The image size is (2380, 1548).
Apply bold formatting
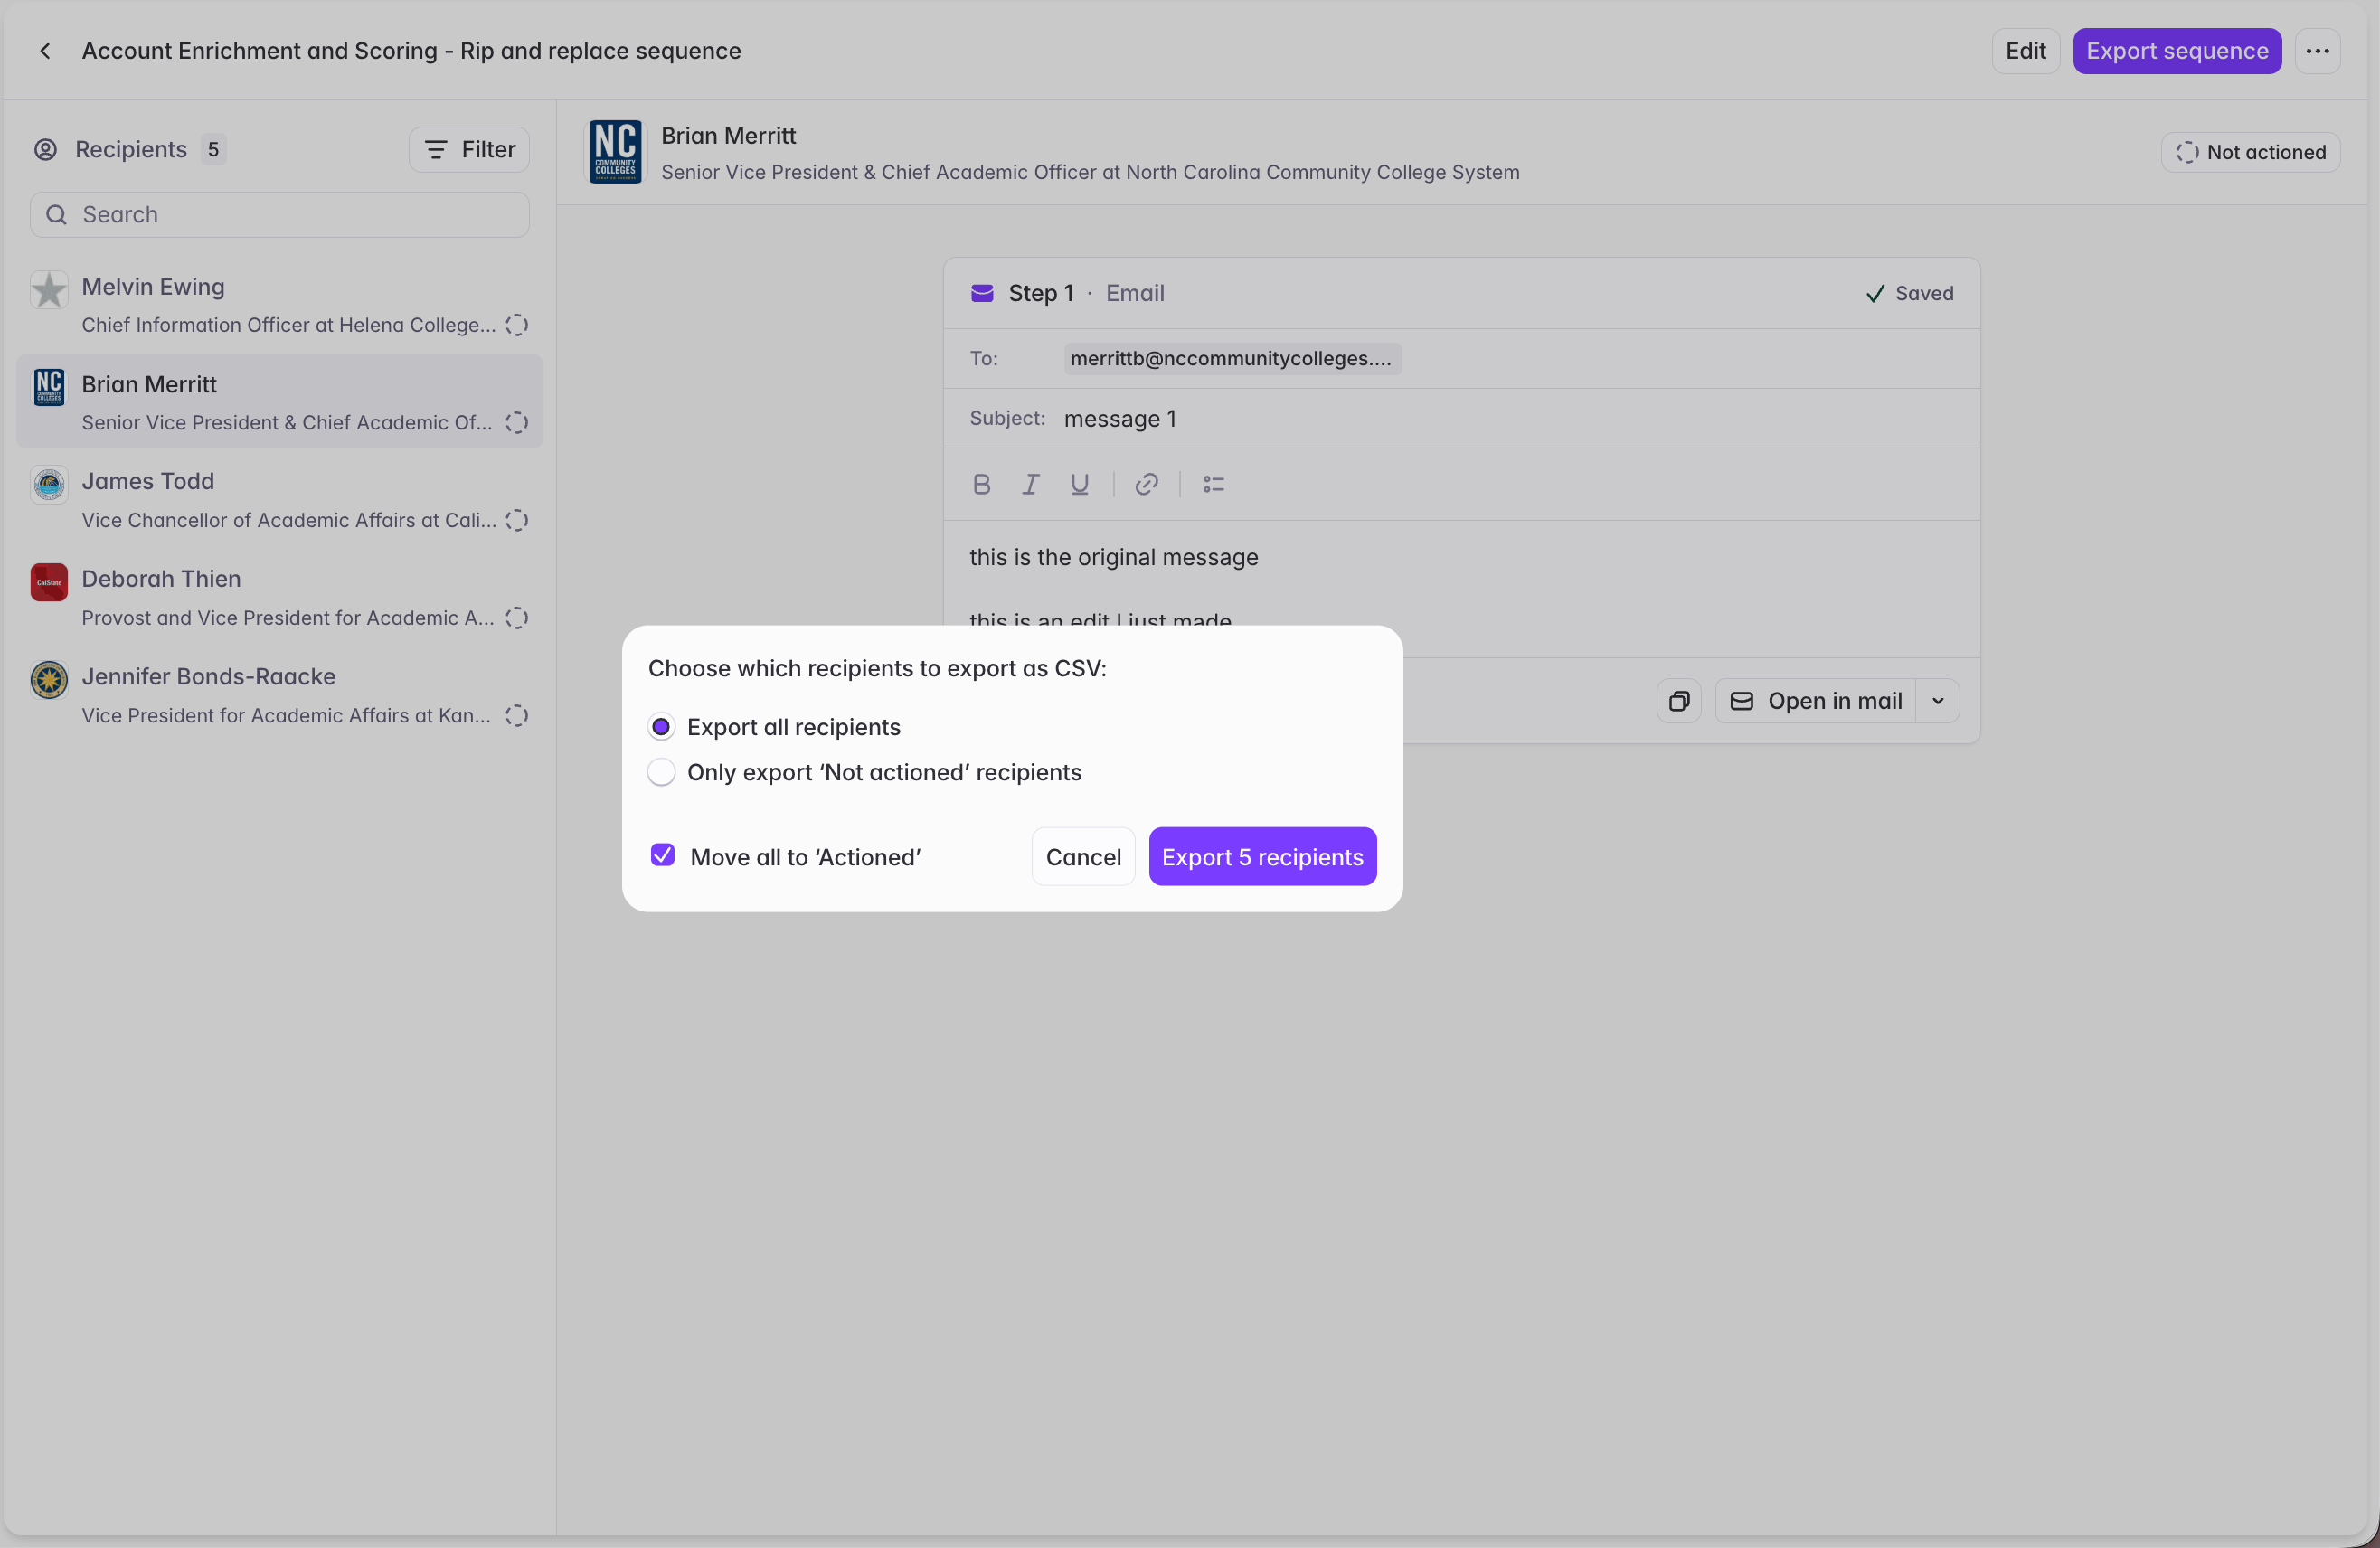click(981, 484)
